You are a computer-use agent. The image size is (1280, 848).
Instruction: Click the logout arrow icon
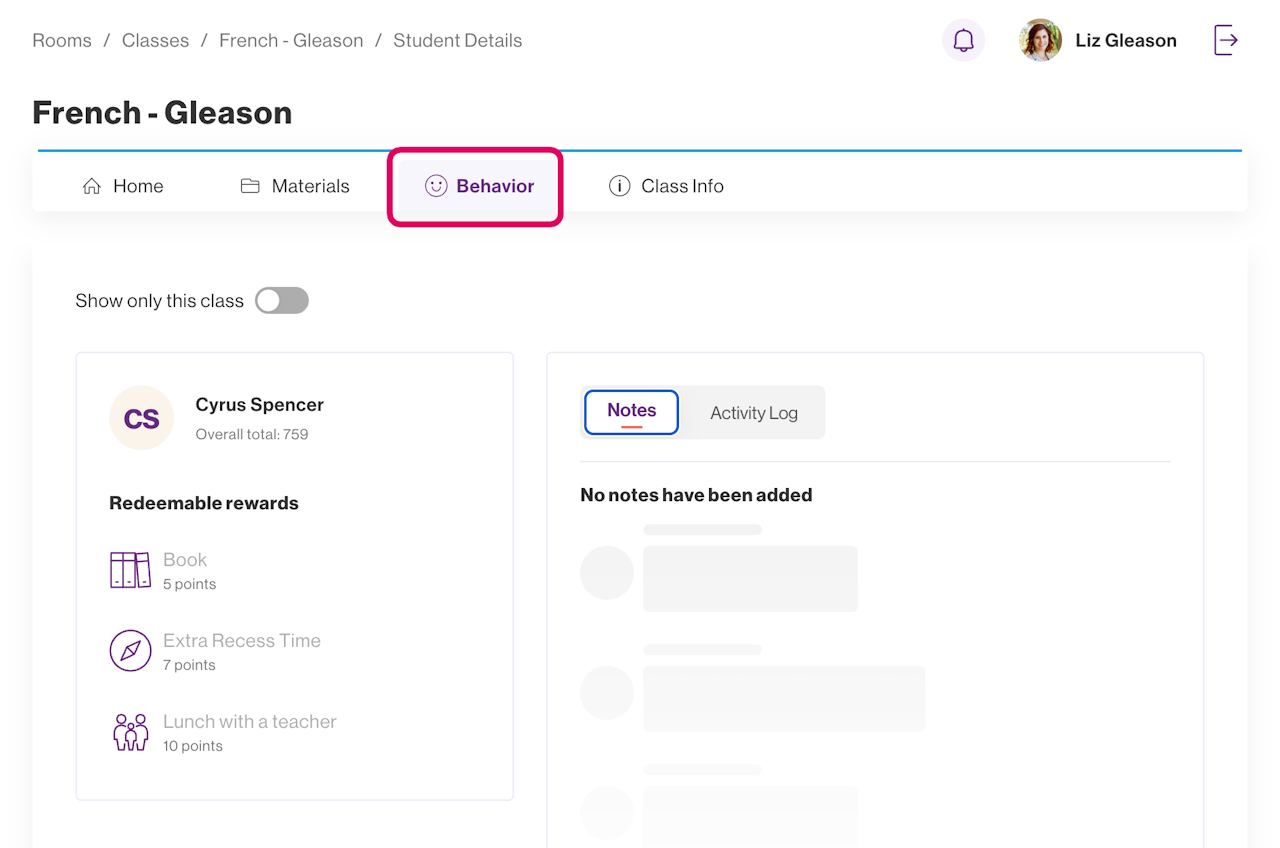[x=1226, y=41]
